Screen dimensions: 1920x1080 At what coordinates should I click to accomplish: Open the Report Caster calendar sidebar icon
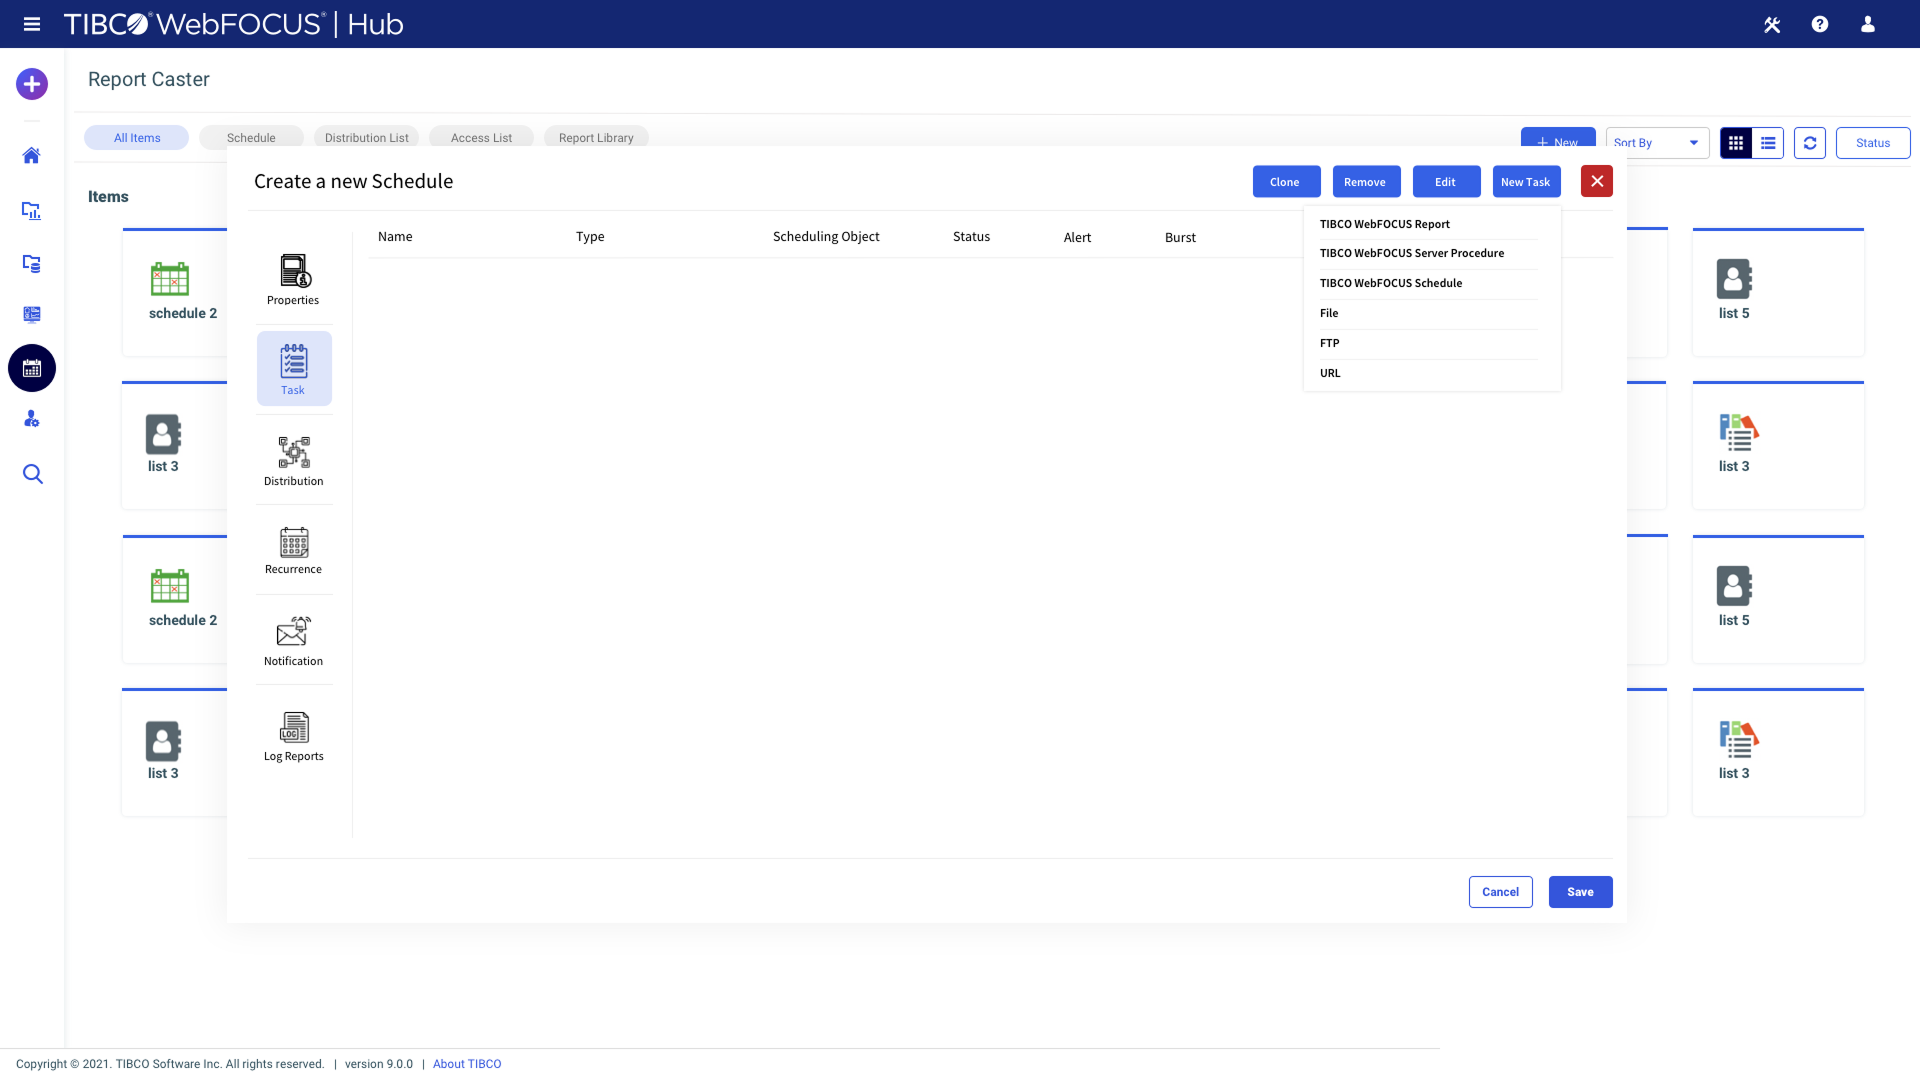coord(32,368)
